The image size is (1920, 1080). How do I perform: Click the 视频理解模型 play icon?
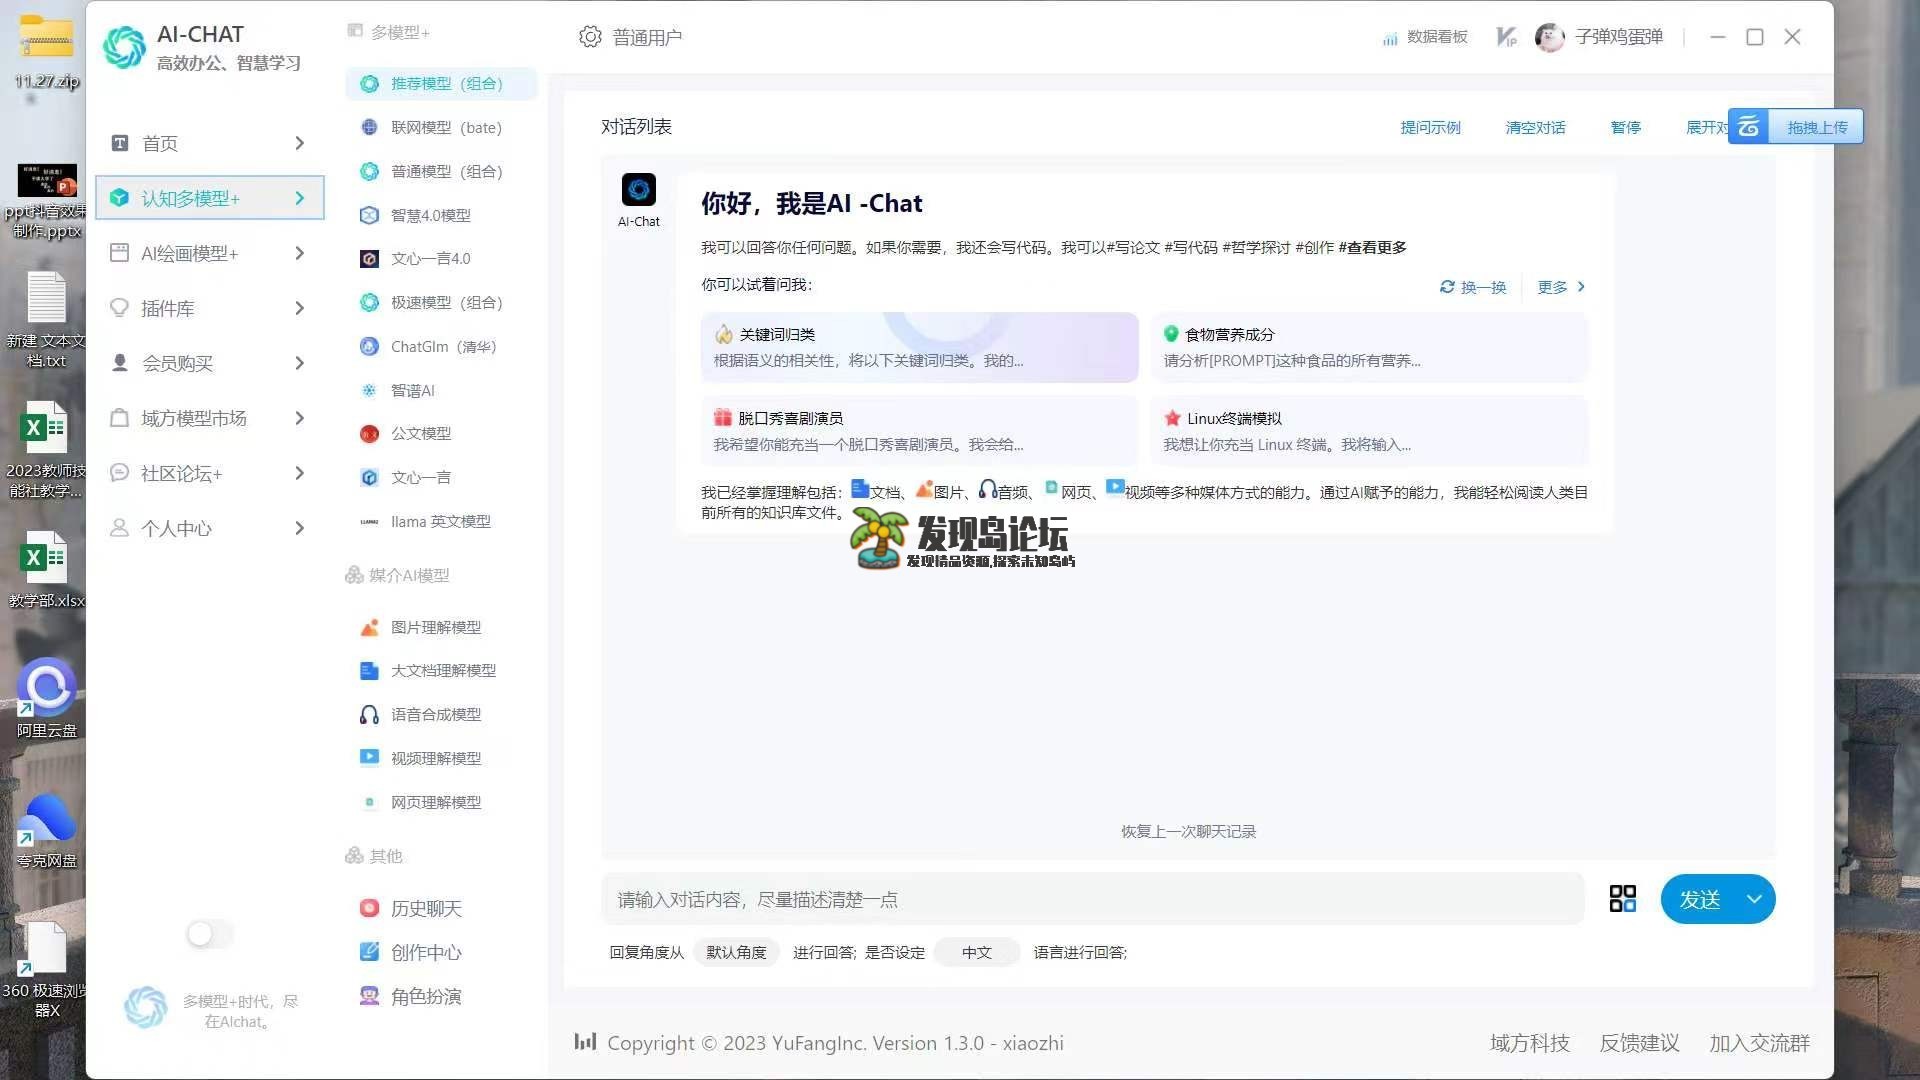[x=369, y=757]
